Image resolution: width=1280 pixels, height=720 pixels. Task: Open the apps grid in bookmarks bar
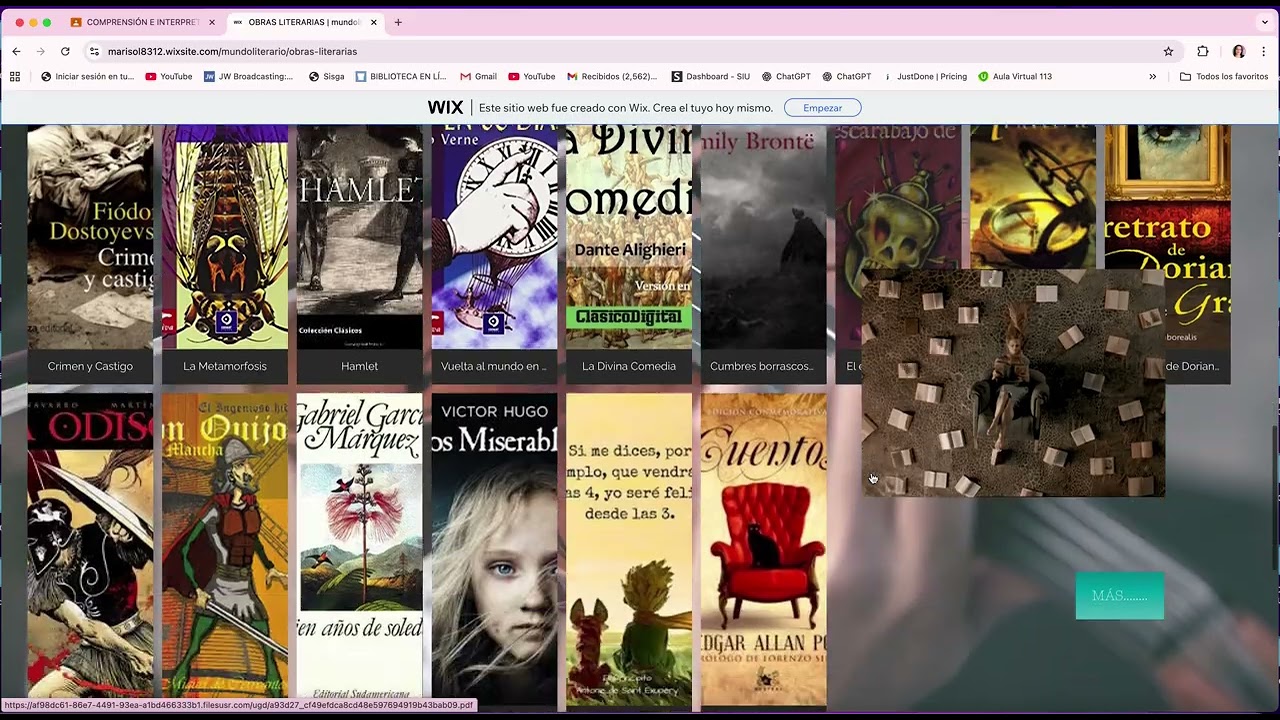15,76
